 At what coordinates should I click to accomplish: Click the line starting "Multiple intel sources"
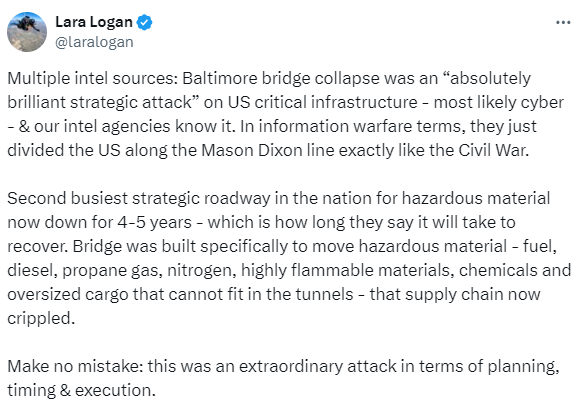tap(269, 79)
